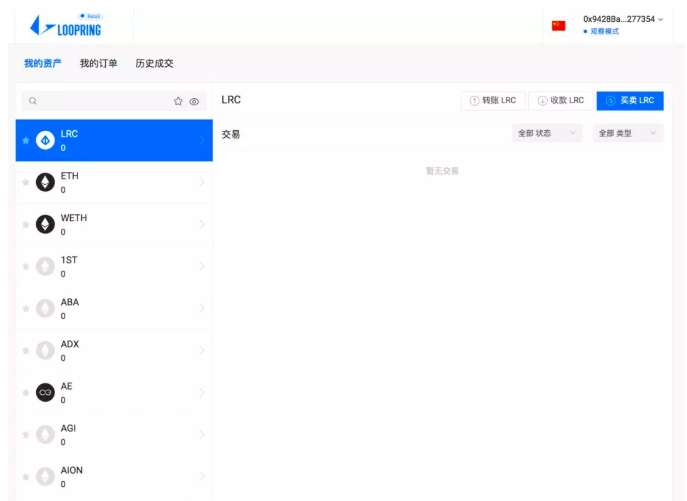Toggle the favorite star for 1ST
687x501 pixels.
(x=26, y=266)
